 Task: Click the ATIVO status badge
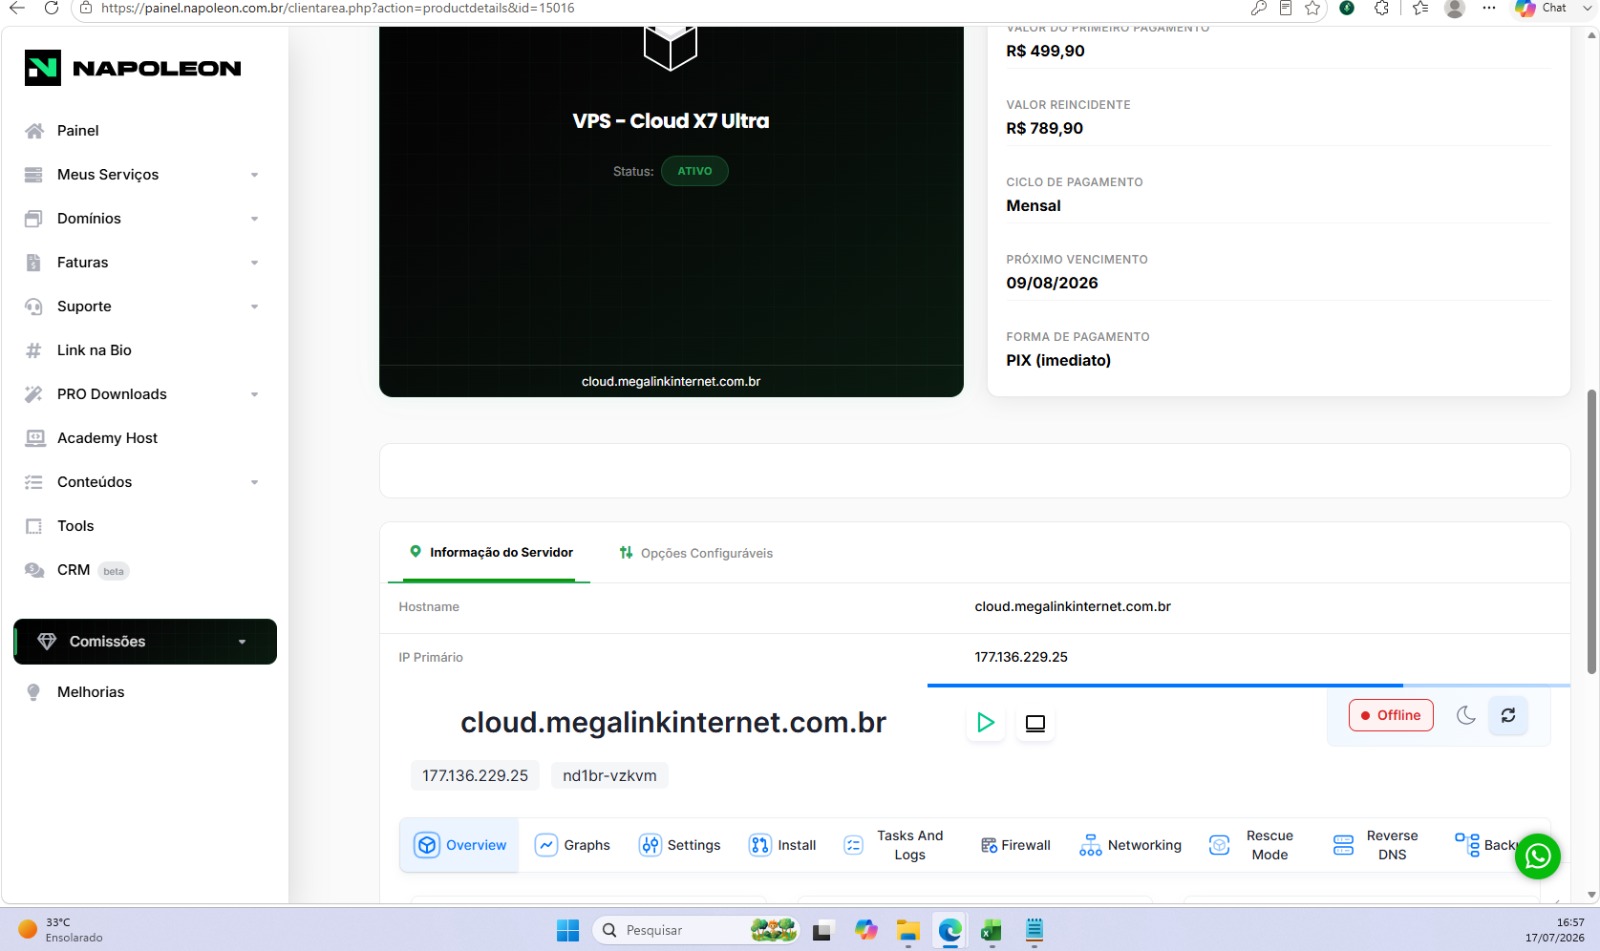pos(695,171)
